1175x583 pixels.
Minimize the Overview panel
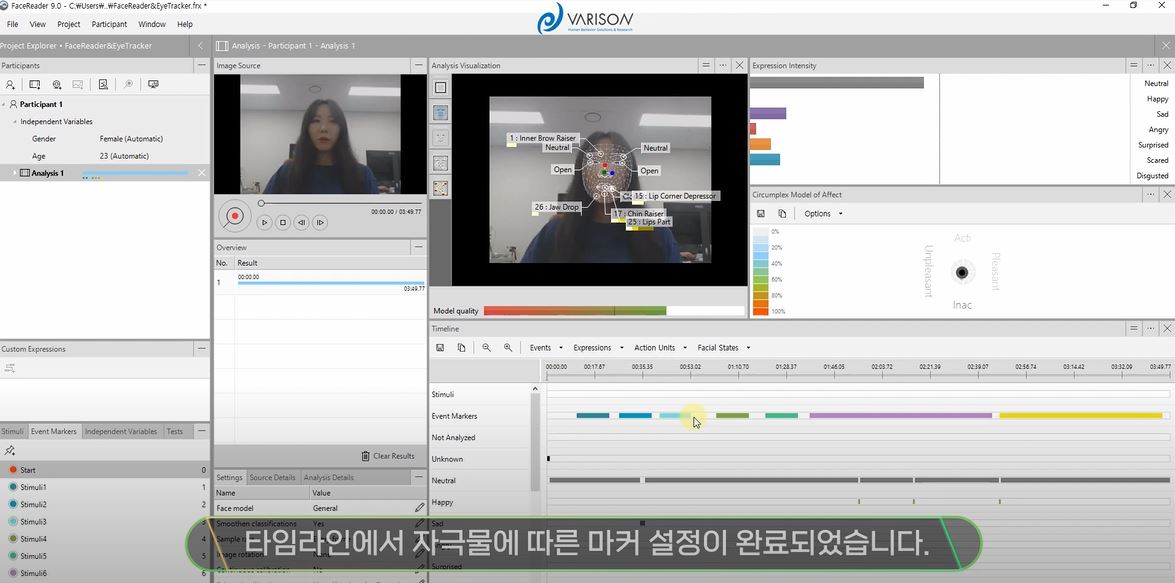coord(417,247)
